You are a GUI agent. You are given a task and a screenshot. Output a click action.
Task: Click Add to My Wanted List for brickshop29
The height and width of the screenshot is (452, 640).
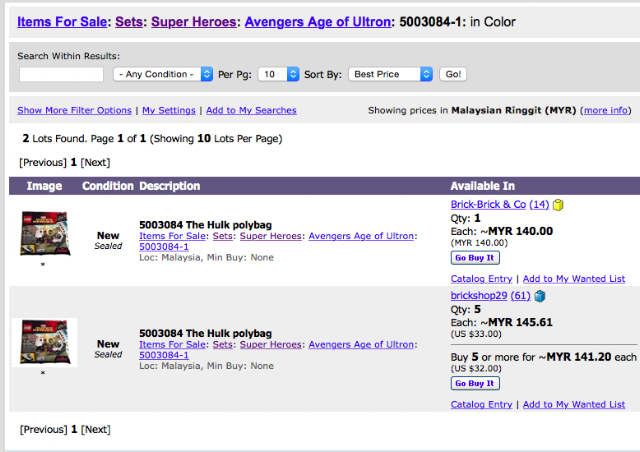[x=574, y=404]
